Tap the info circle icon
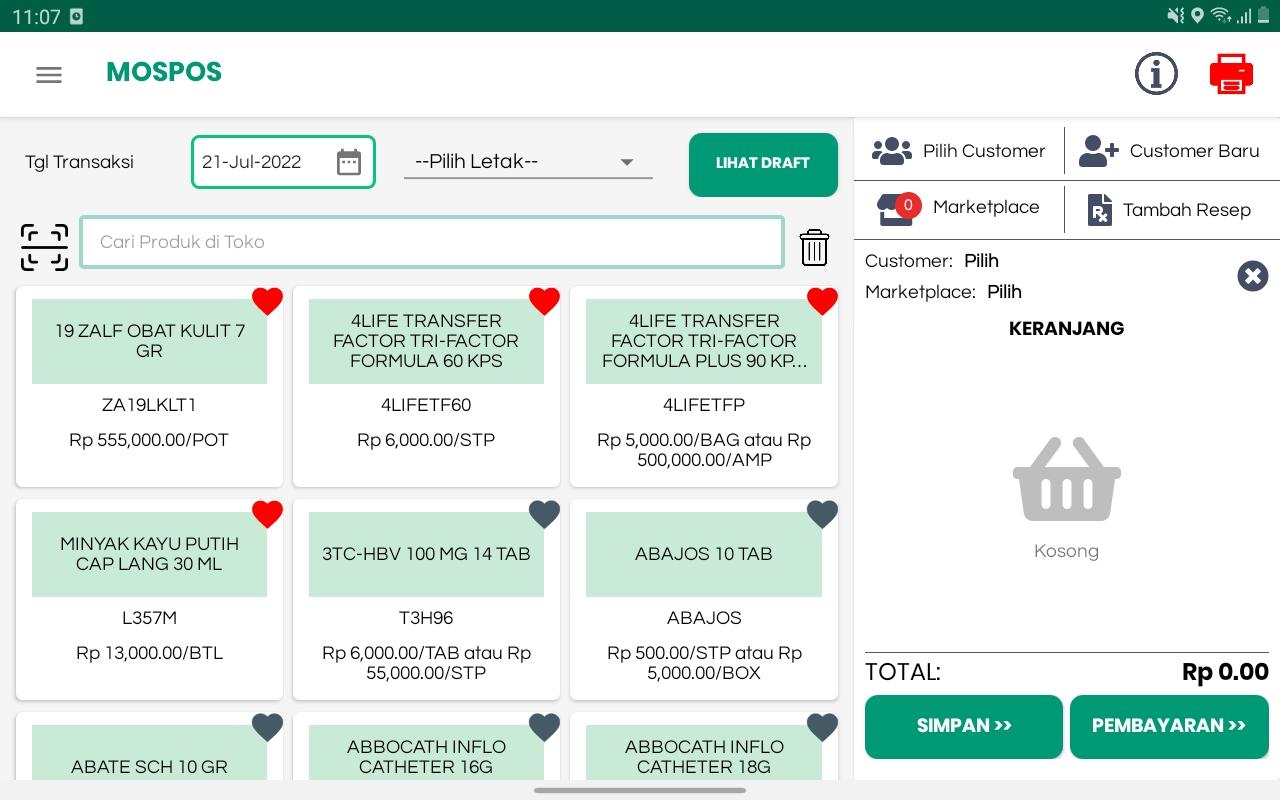 pos(1156,74)
